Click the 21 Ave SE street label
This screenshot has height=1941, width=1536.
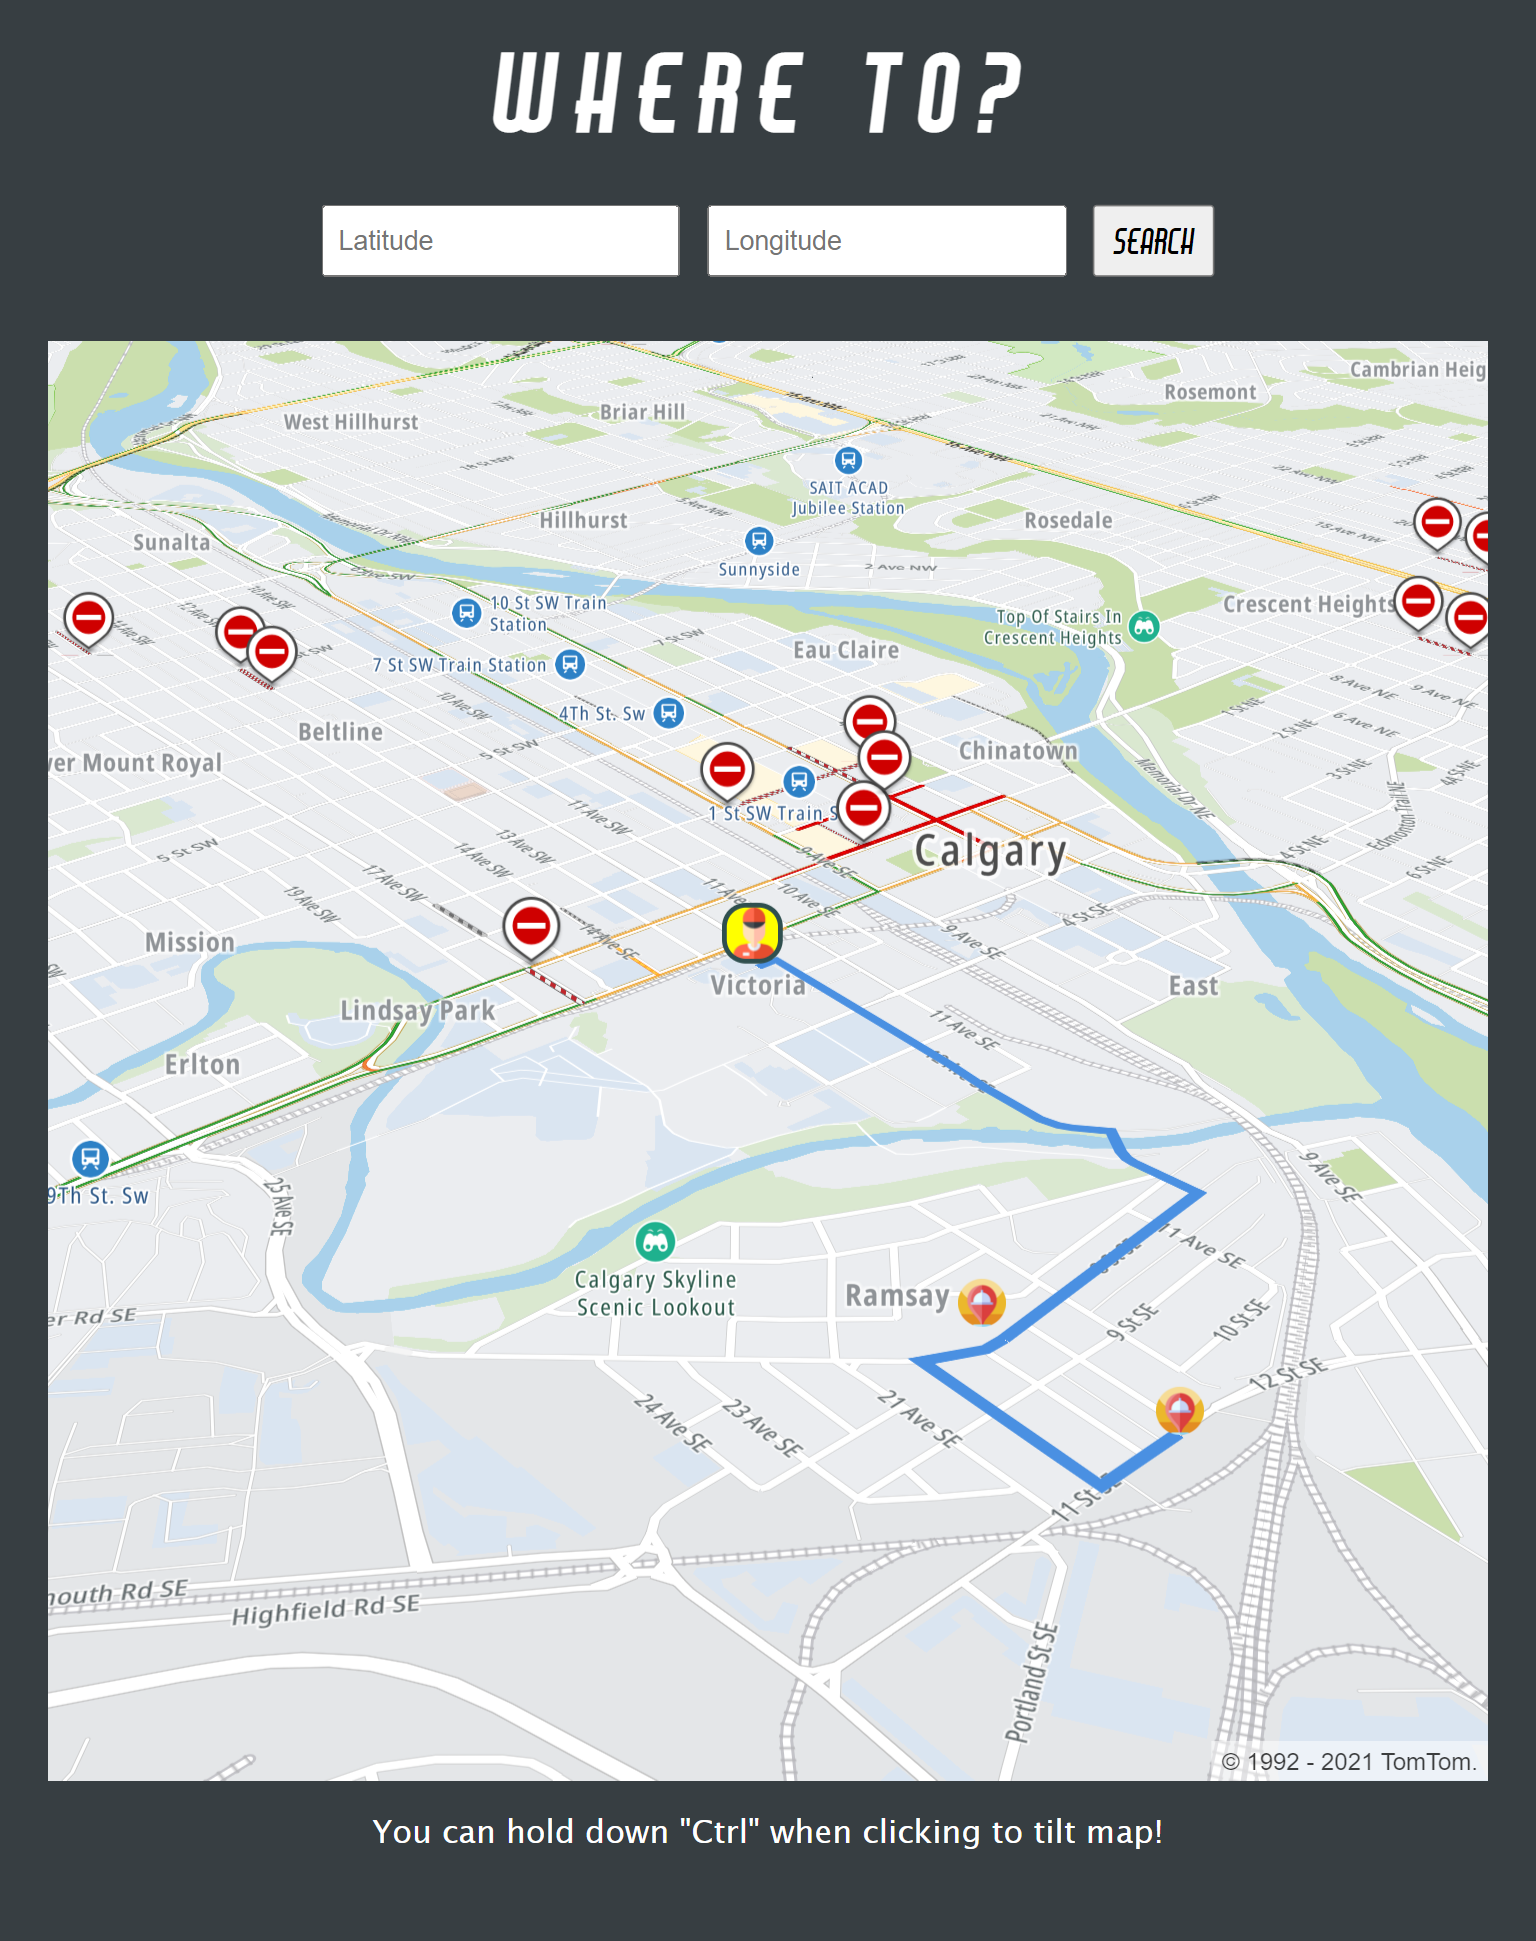pyautogui.click(x=919, y=1418)
